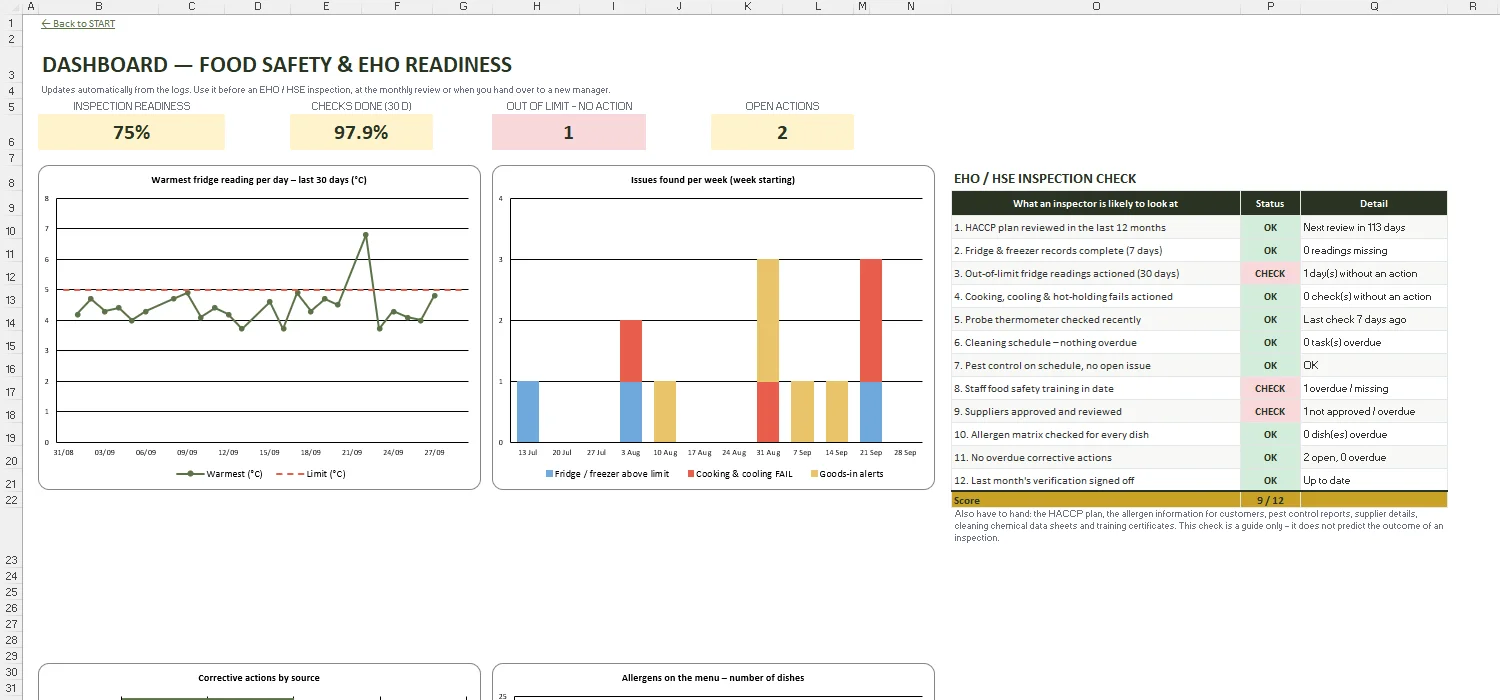
Task: Click the yellow segment of the 31 Aug bar
Action: click(x=768, y=320)
